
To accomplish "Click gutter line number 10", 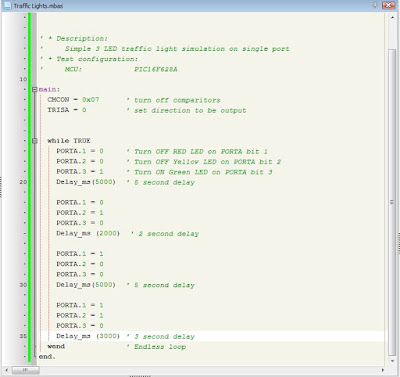I will (x=23, y=79).
